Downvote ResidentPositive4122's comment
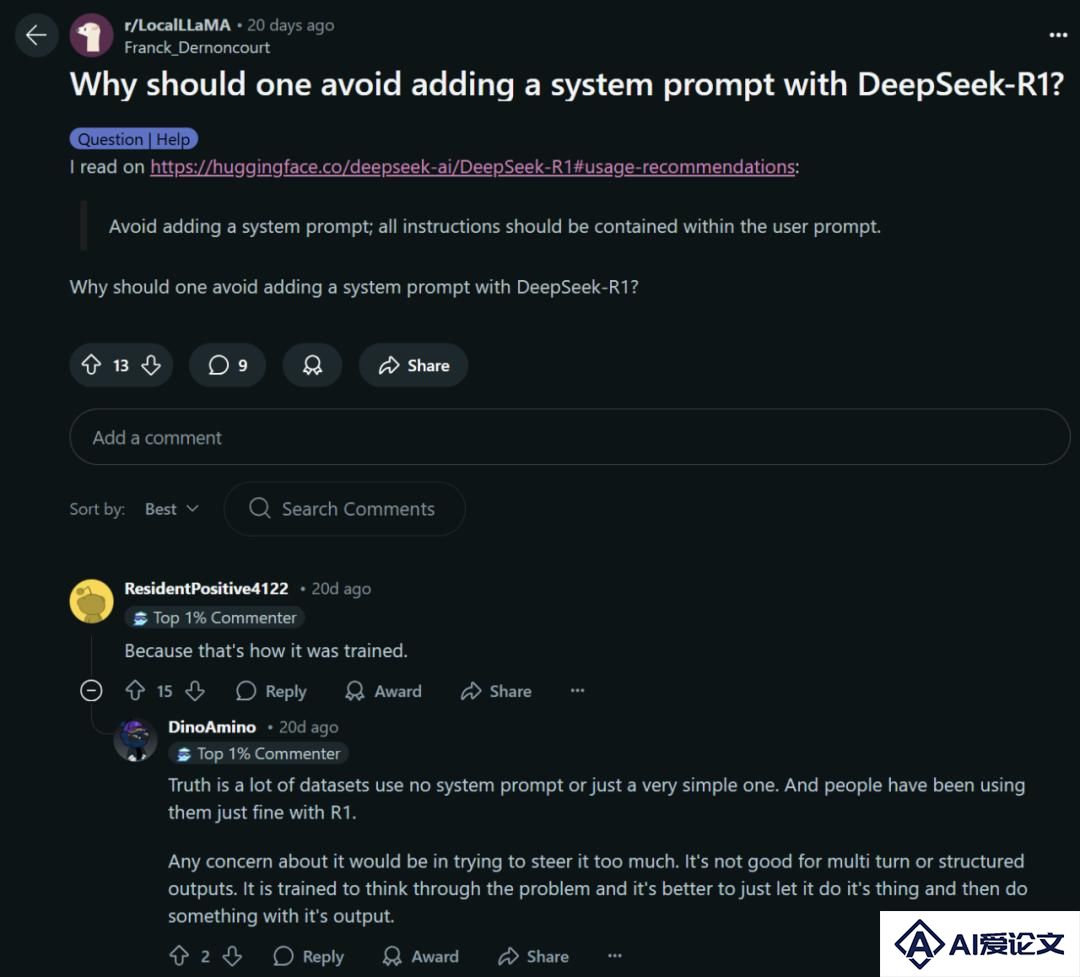Image resolution: width=1080 pixels, height=977 pixels. (195, 690)
